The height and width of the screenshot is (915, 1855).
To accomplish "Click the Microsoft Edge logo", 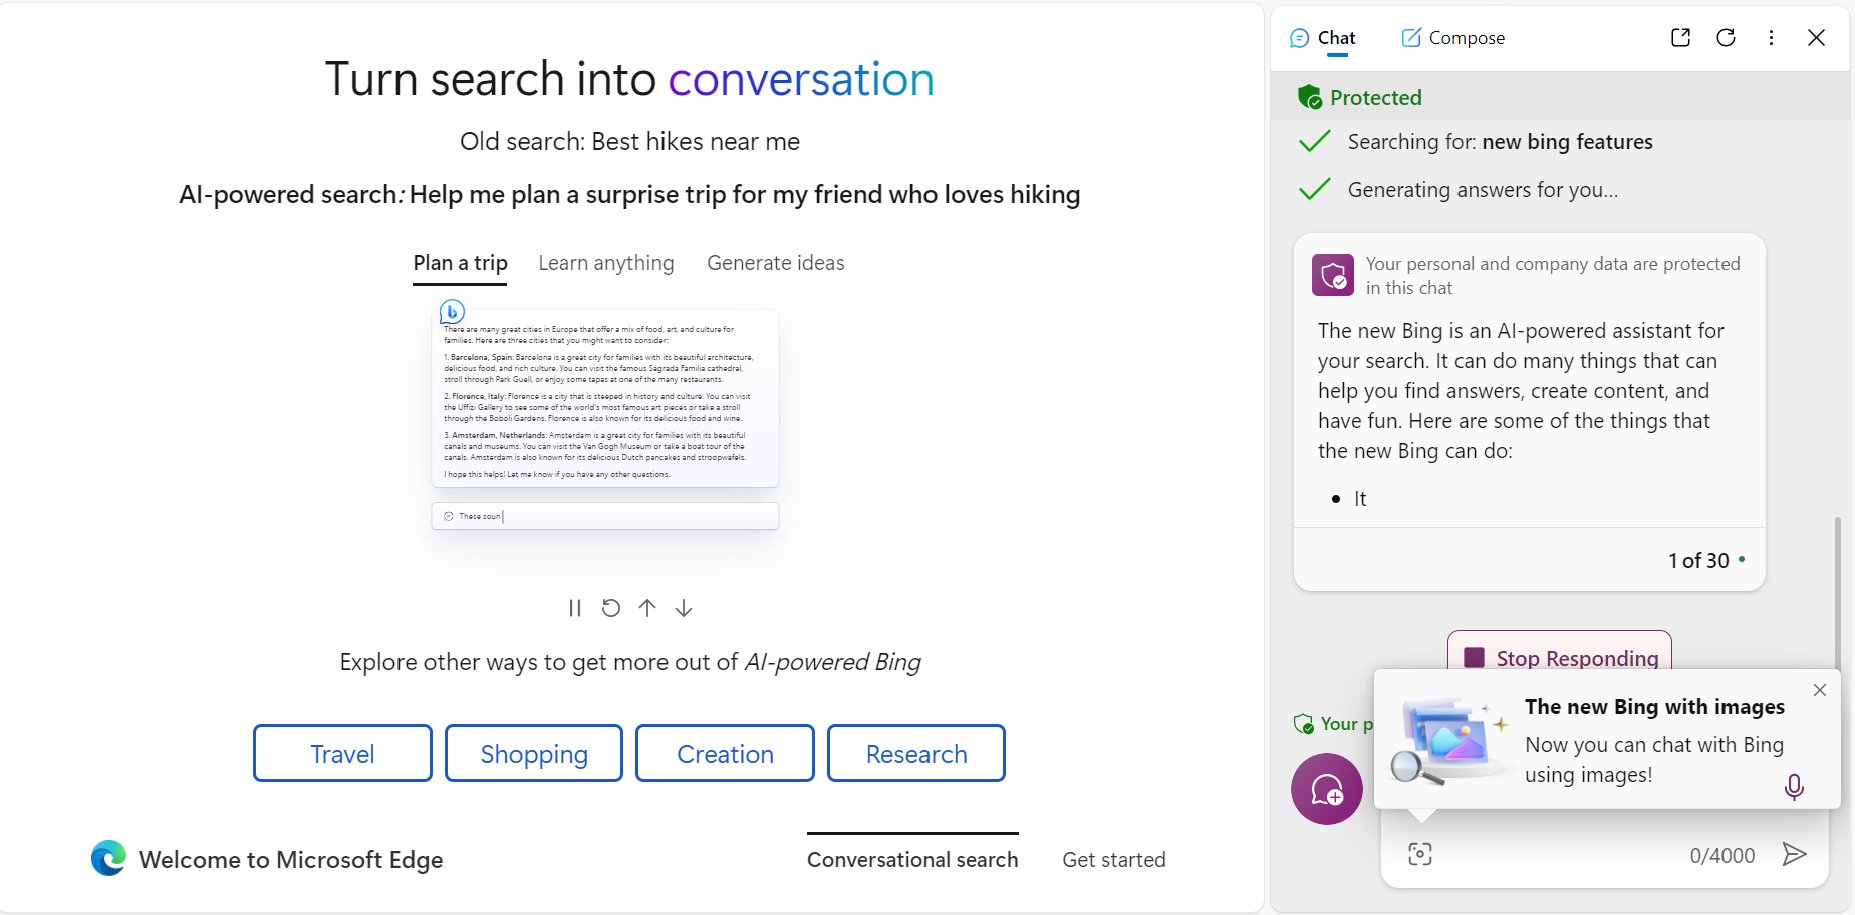I will pos(108,858).
